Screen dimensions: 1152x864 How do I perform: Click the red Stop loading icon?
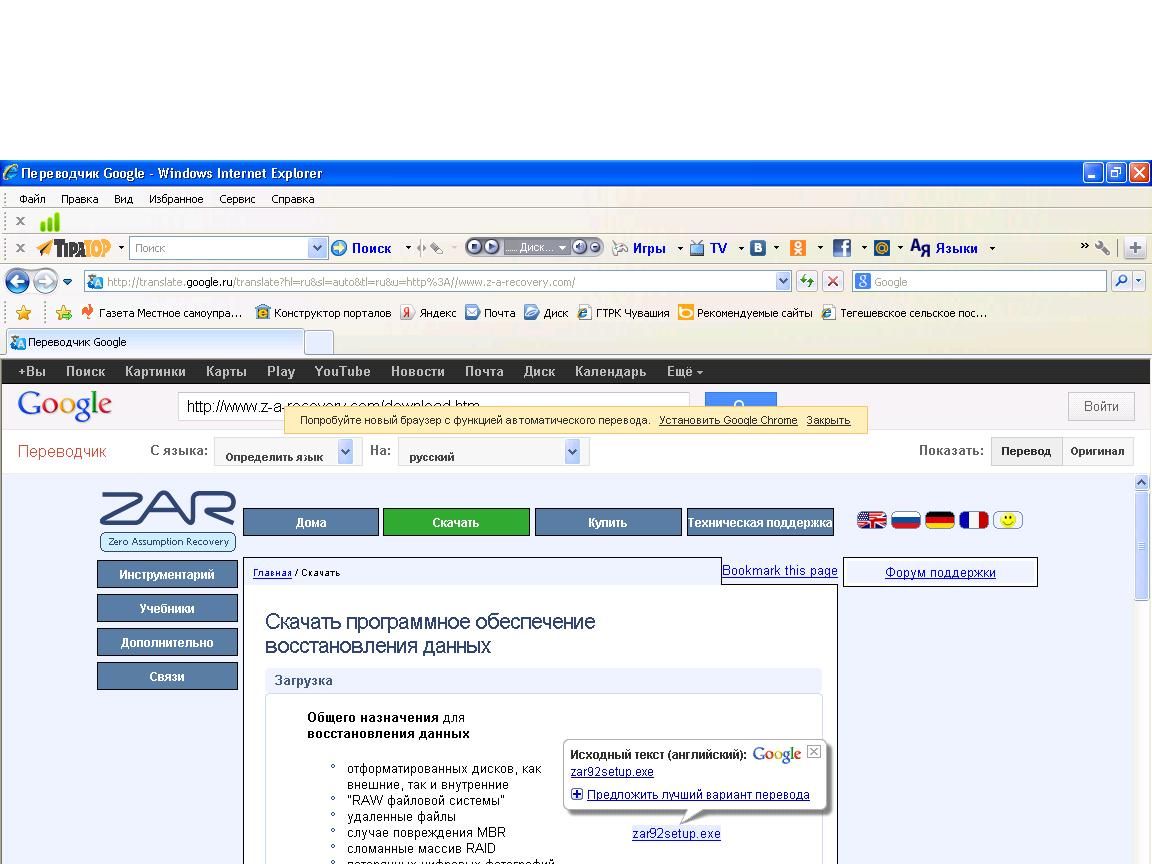pyautogui.click(x=832, y=281)
